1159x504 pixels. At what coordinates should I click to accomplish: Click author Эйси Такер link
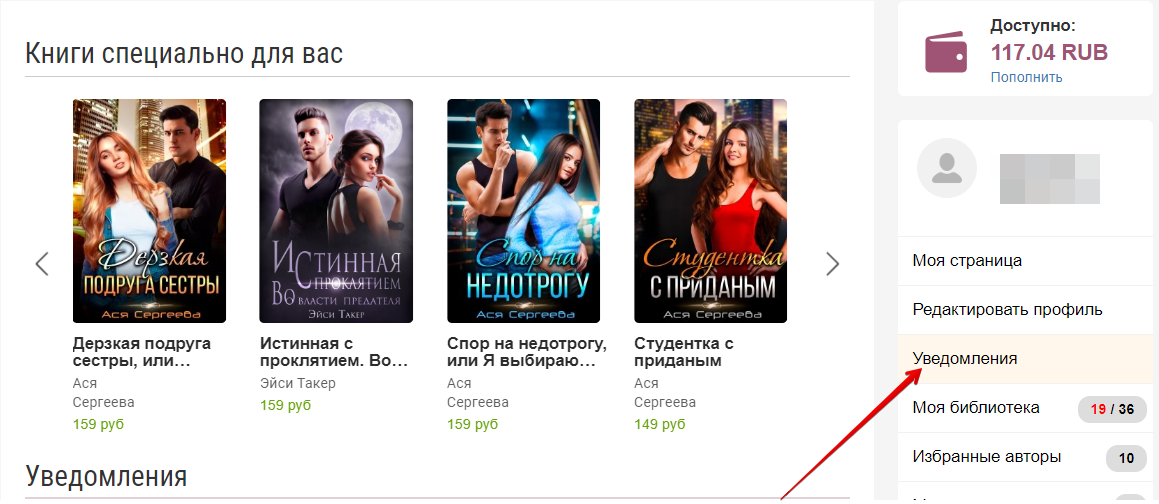(298, 384)
